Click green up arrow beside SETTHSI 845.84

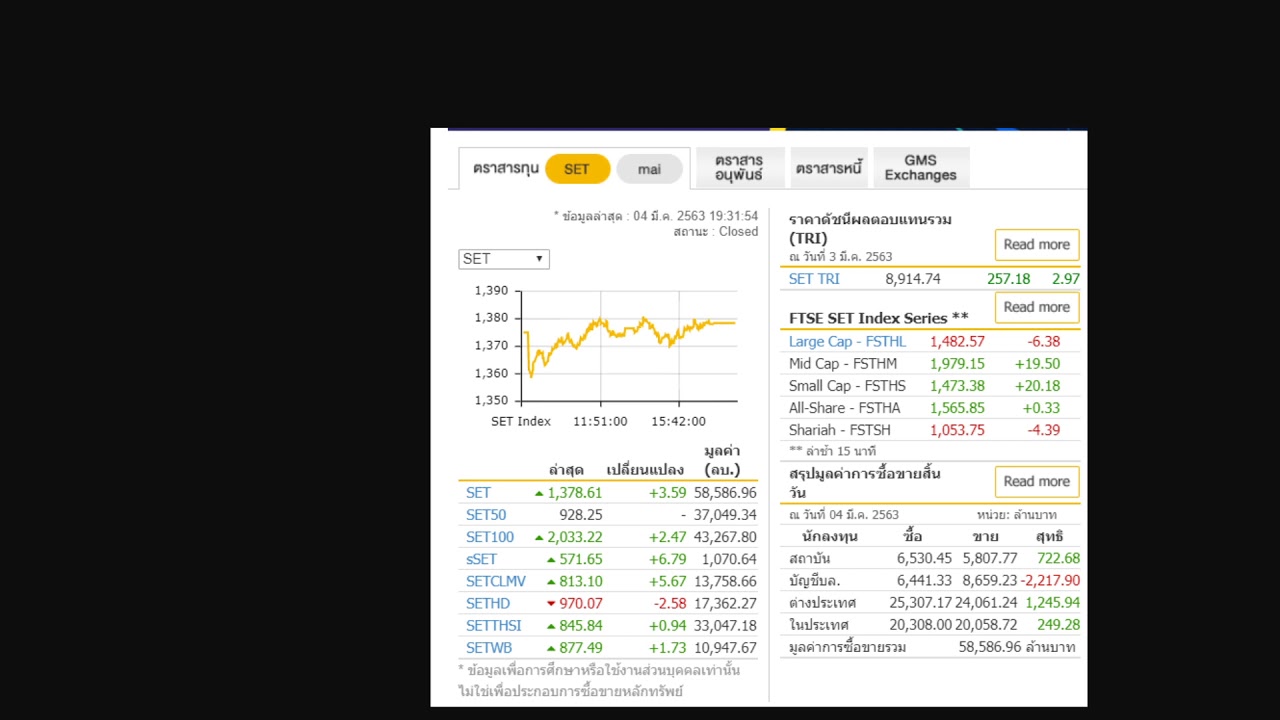[550, 625]
